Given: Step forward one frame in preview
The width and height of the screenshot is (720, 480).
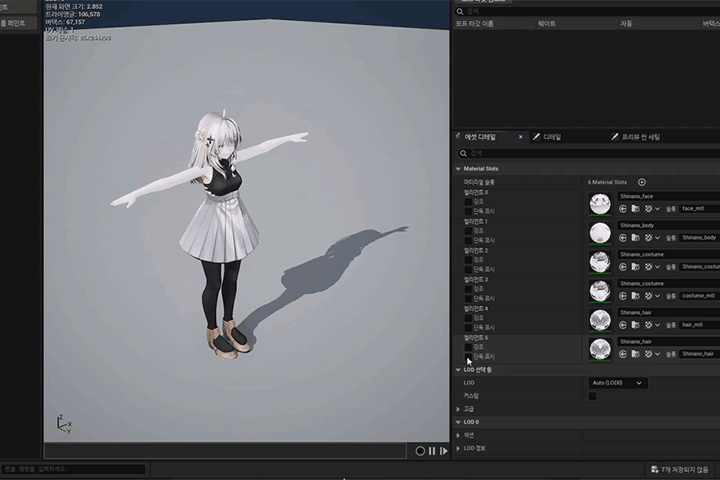Looking at the screenshot, I should coord(444,451).
